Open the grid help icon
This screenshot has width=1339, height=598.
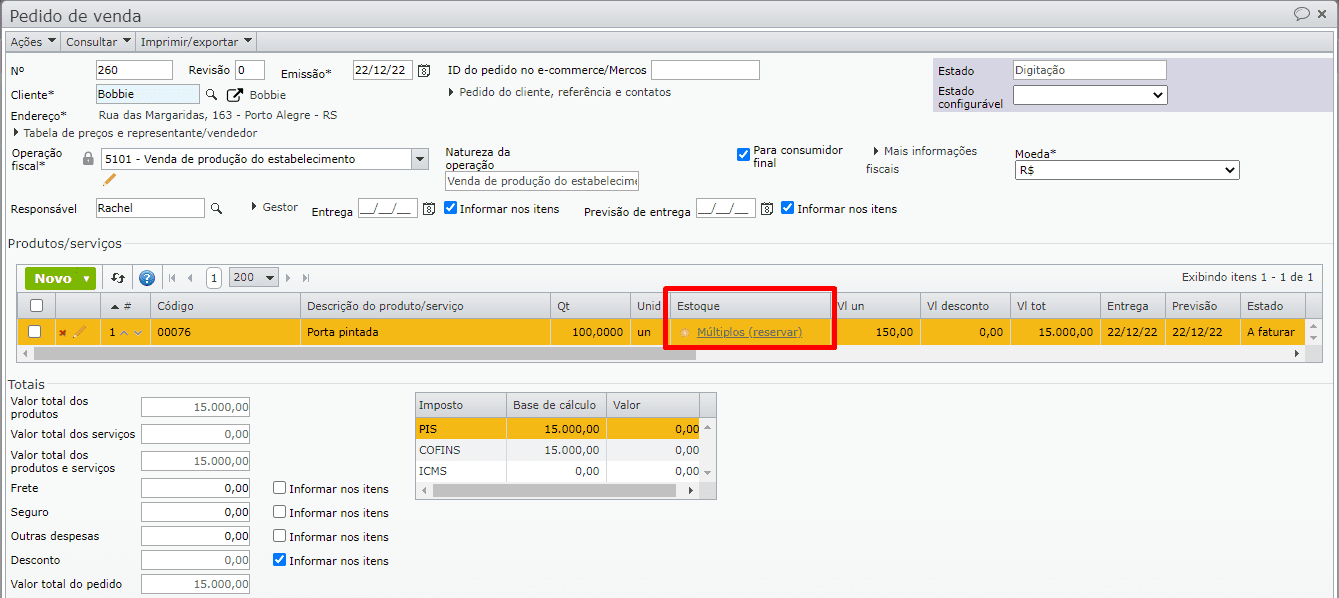147,278
